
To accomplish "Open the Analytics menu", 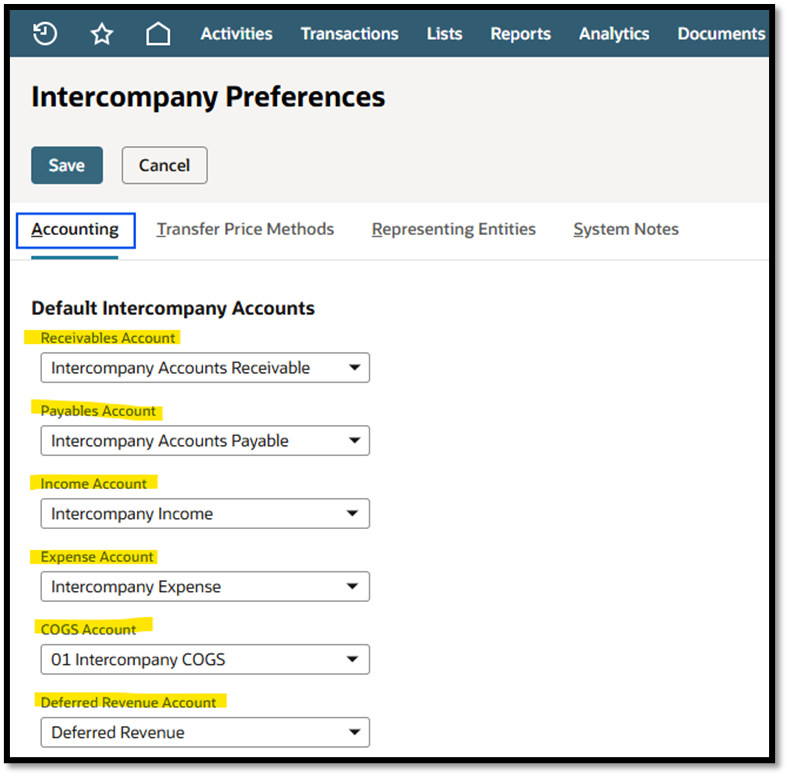I will [x=614, y=34].
